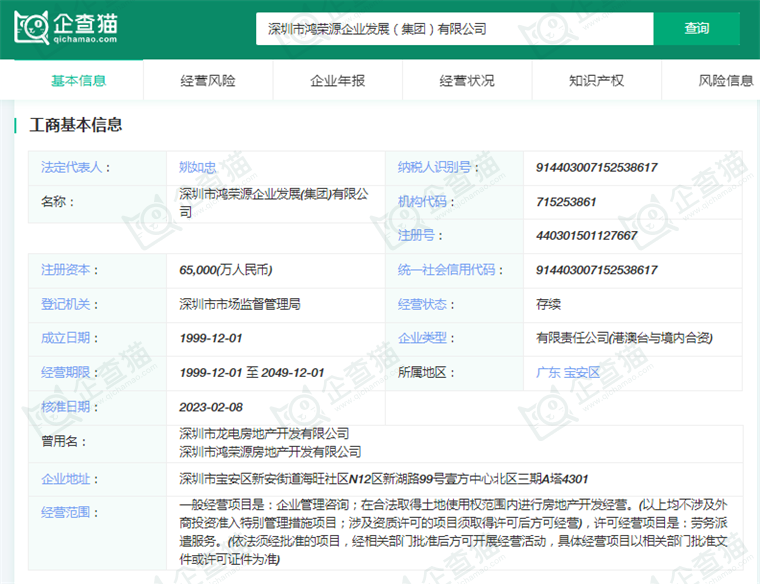760x584 pixels.
Task: Select 有限责任公司(港澳台与境内合资) text
Action: (624, 338)
